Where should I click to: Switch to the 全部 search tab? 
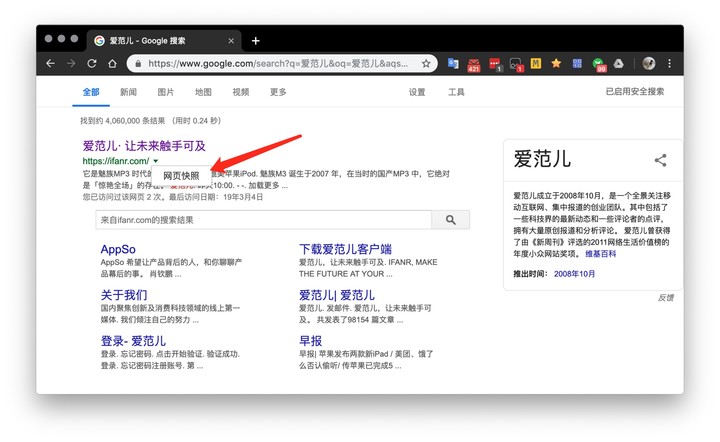coord(91,92)
